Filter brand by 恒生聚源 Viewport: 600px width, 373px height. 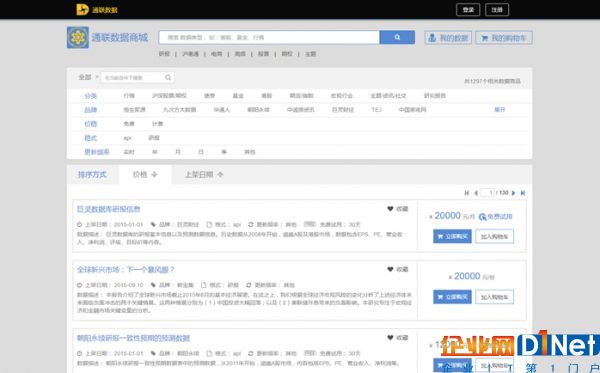pos(134,110)
